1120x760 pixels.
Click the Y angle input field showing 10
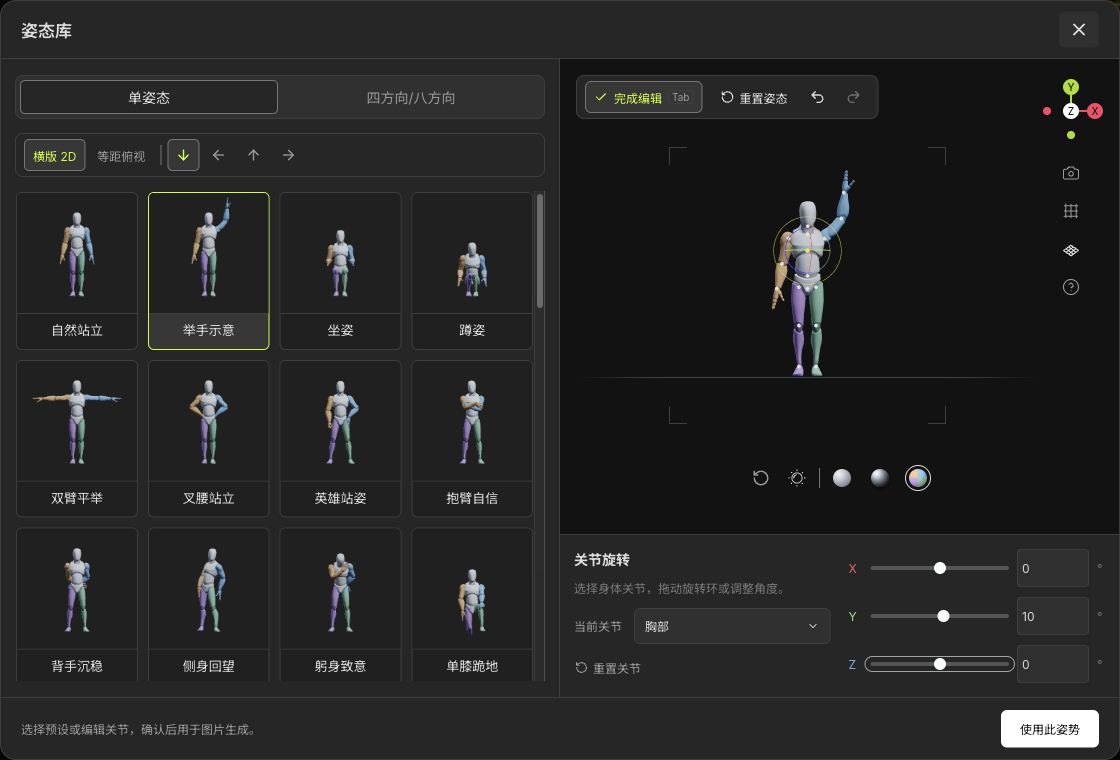click(1053, 616)
